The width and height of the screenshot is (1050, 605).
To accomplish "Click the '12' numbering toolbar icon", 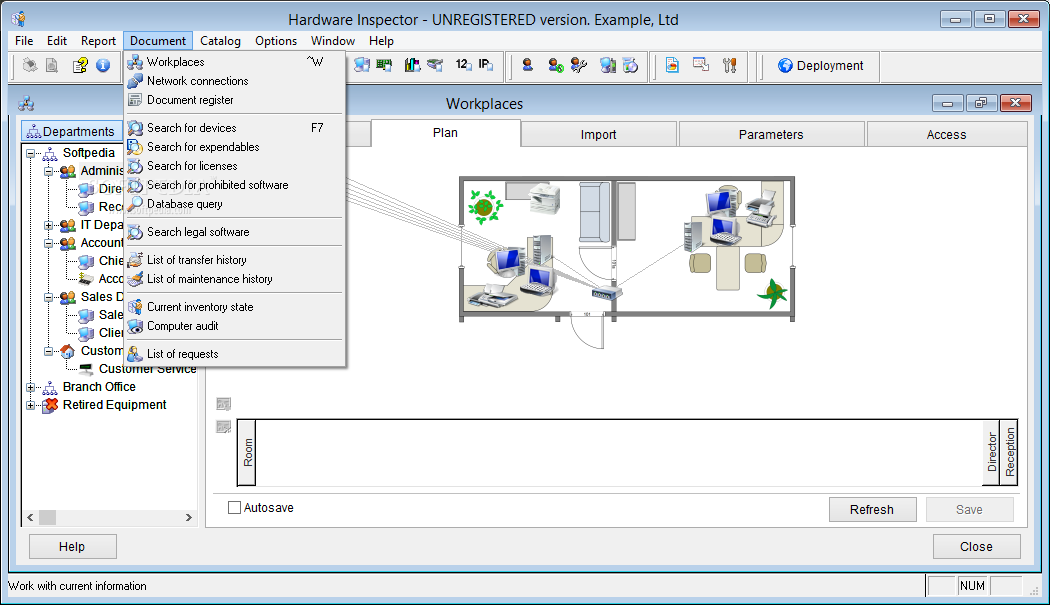I will click(x=463, y=65).
